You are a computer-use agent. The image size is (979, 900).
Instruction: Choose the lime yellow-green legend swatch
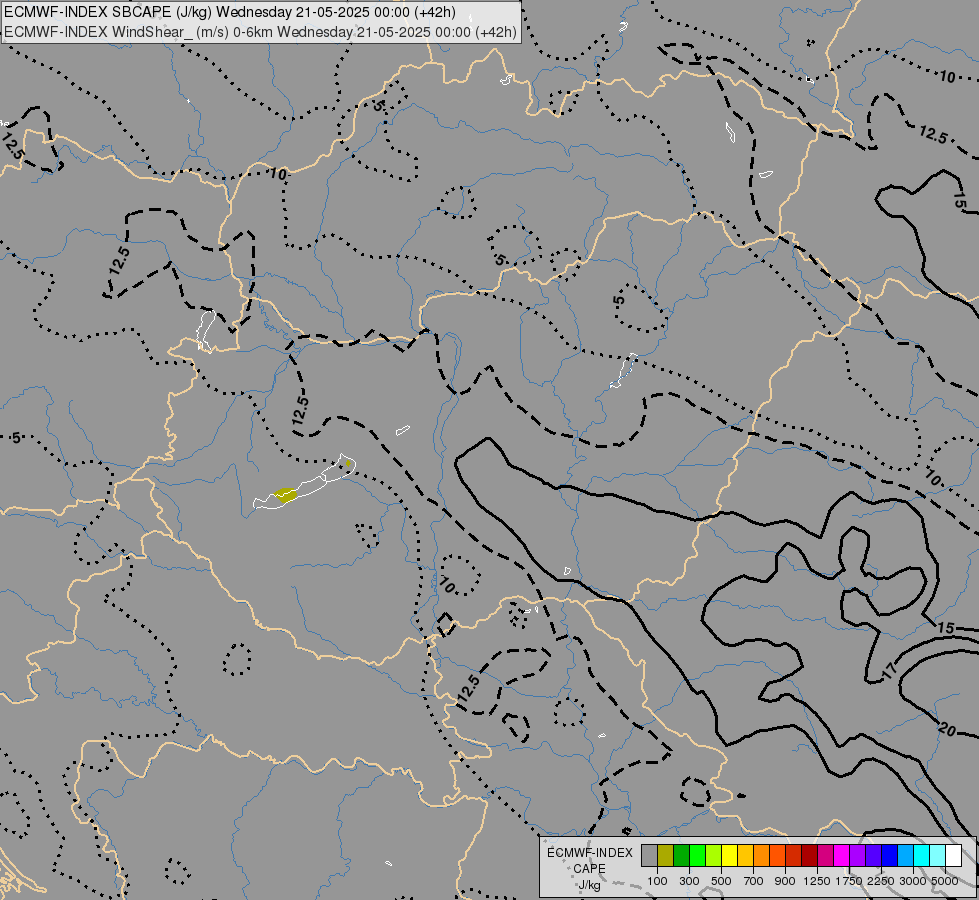coord(714,855)
